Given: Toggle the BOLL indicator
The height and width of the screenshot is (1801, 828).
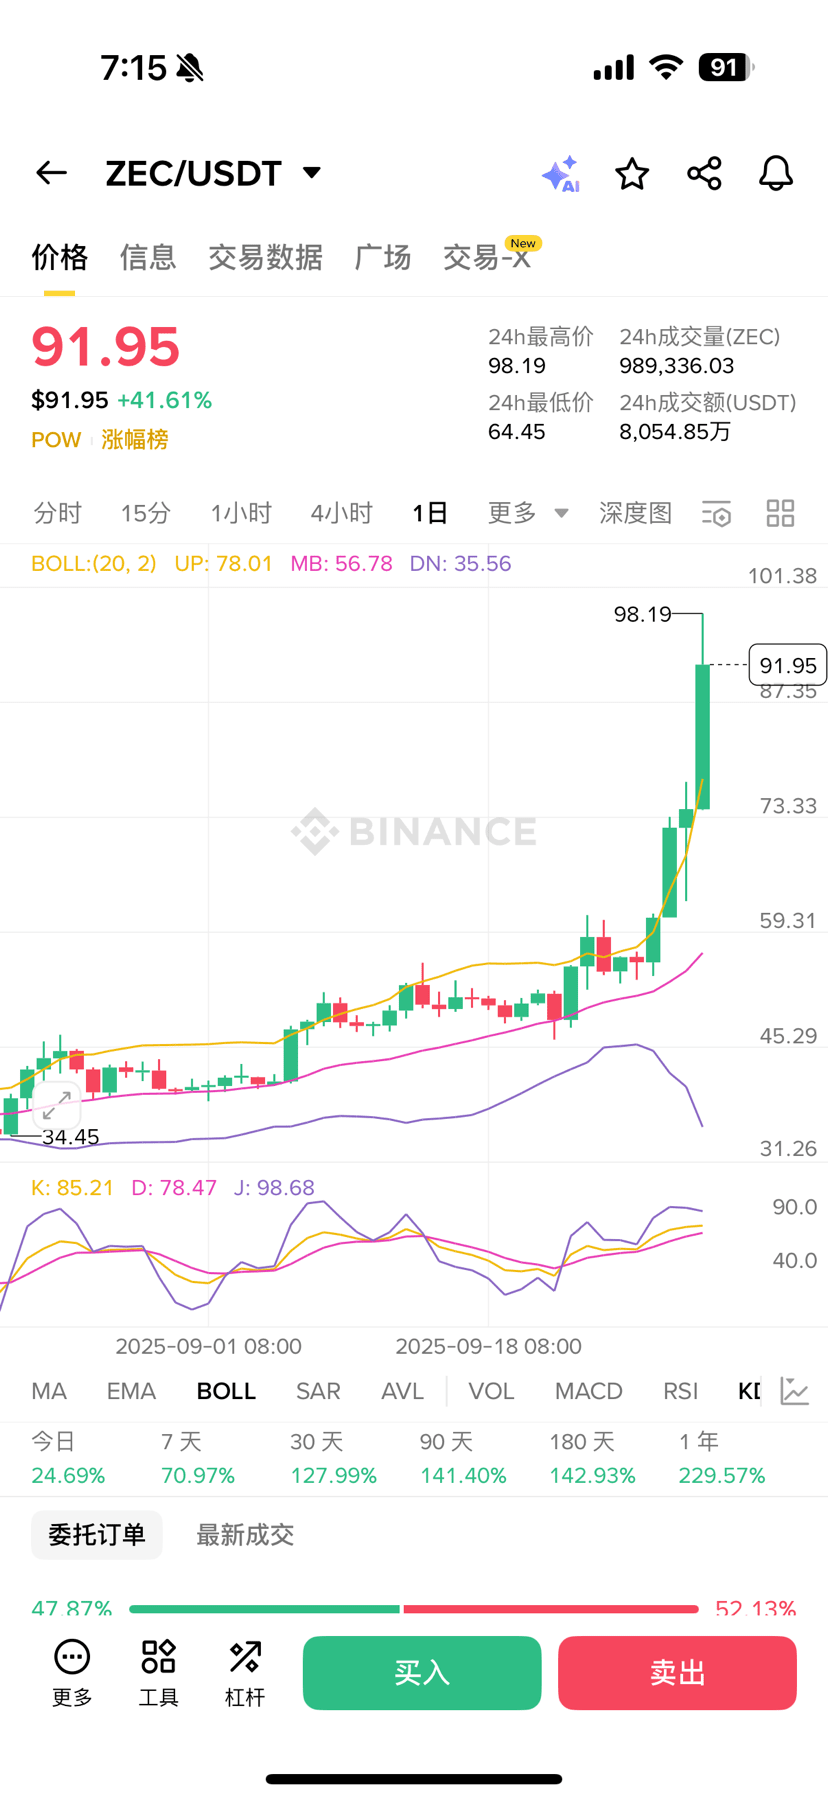Looking at the screenshot, I should click(x=226, y=1391).
